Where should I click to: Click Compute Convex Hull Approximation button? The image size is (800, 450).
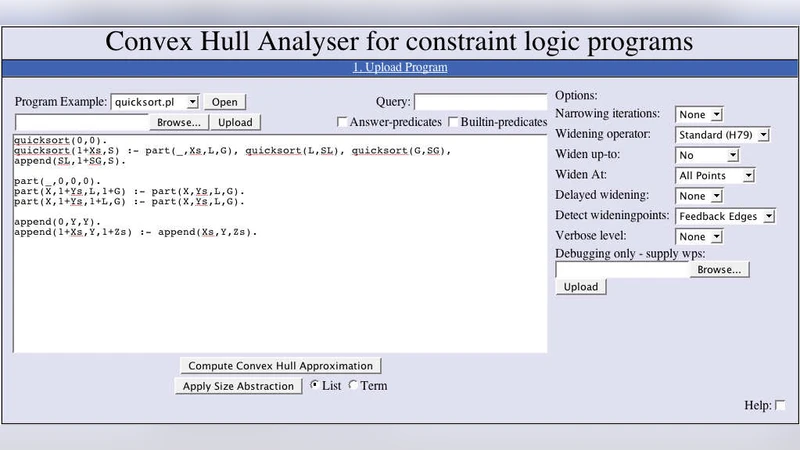[280, 366]
